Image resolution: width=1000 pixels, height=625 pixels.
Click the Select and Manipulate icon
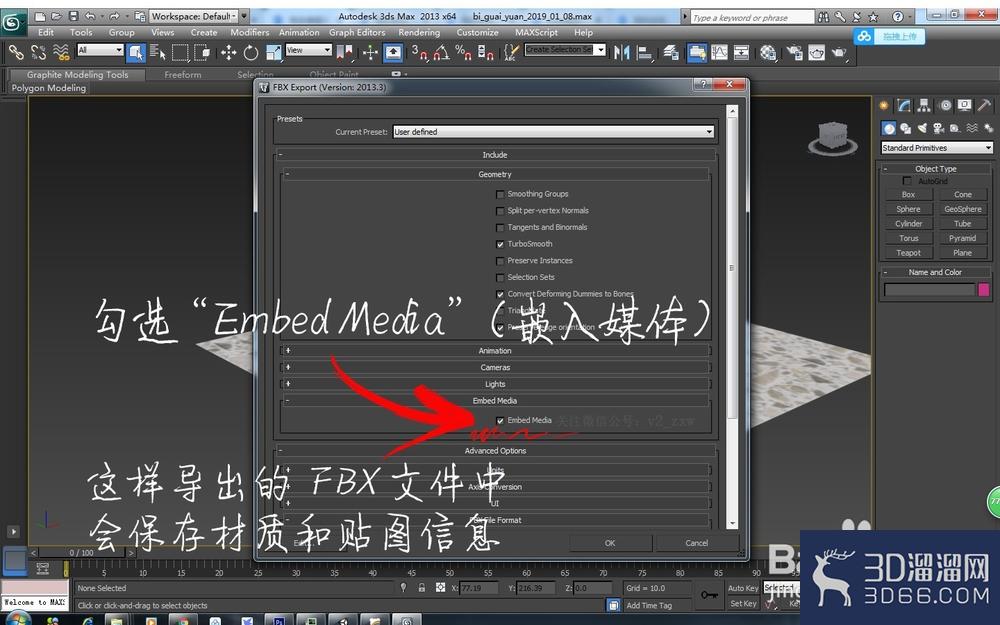click(x=371, y=52)
